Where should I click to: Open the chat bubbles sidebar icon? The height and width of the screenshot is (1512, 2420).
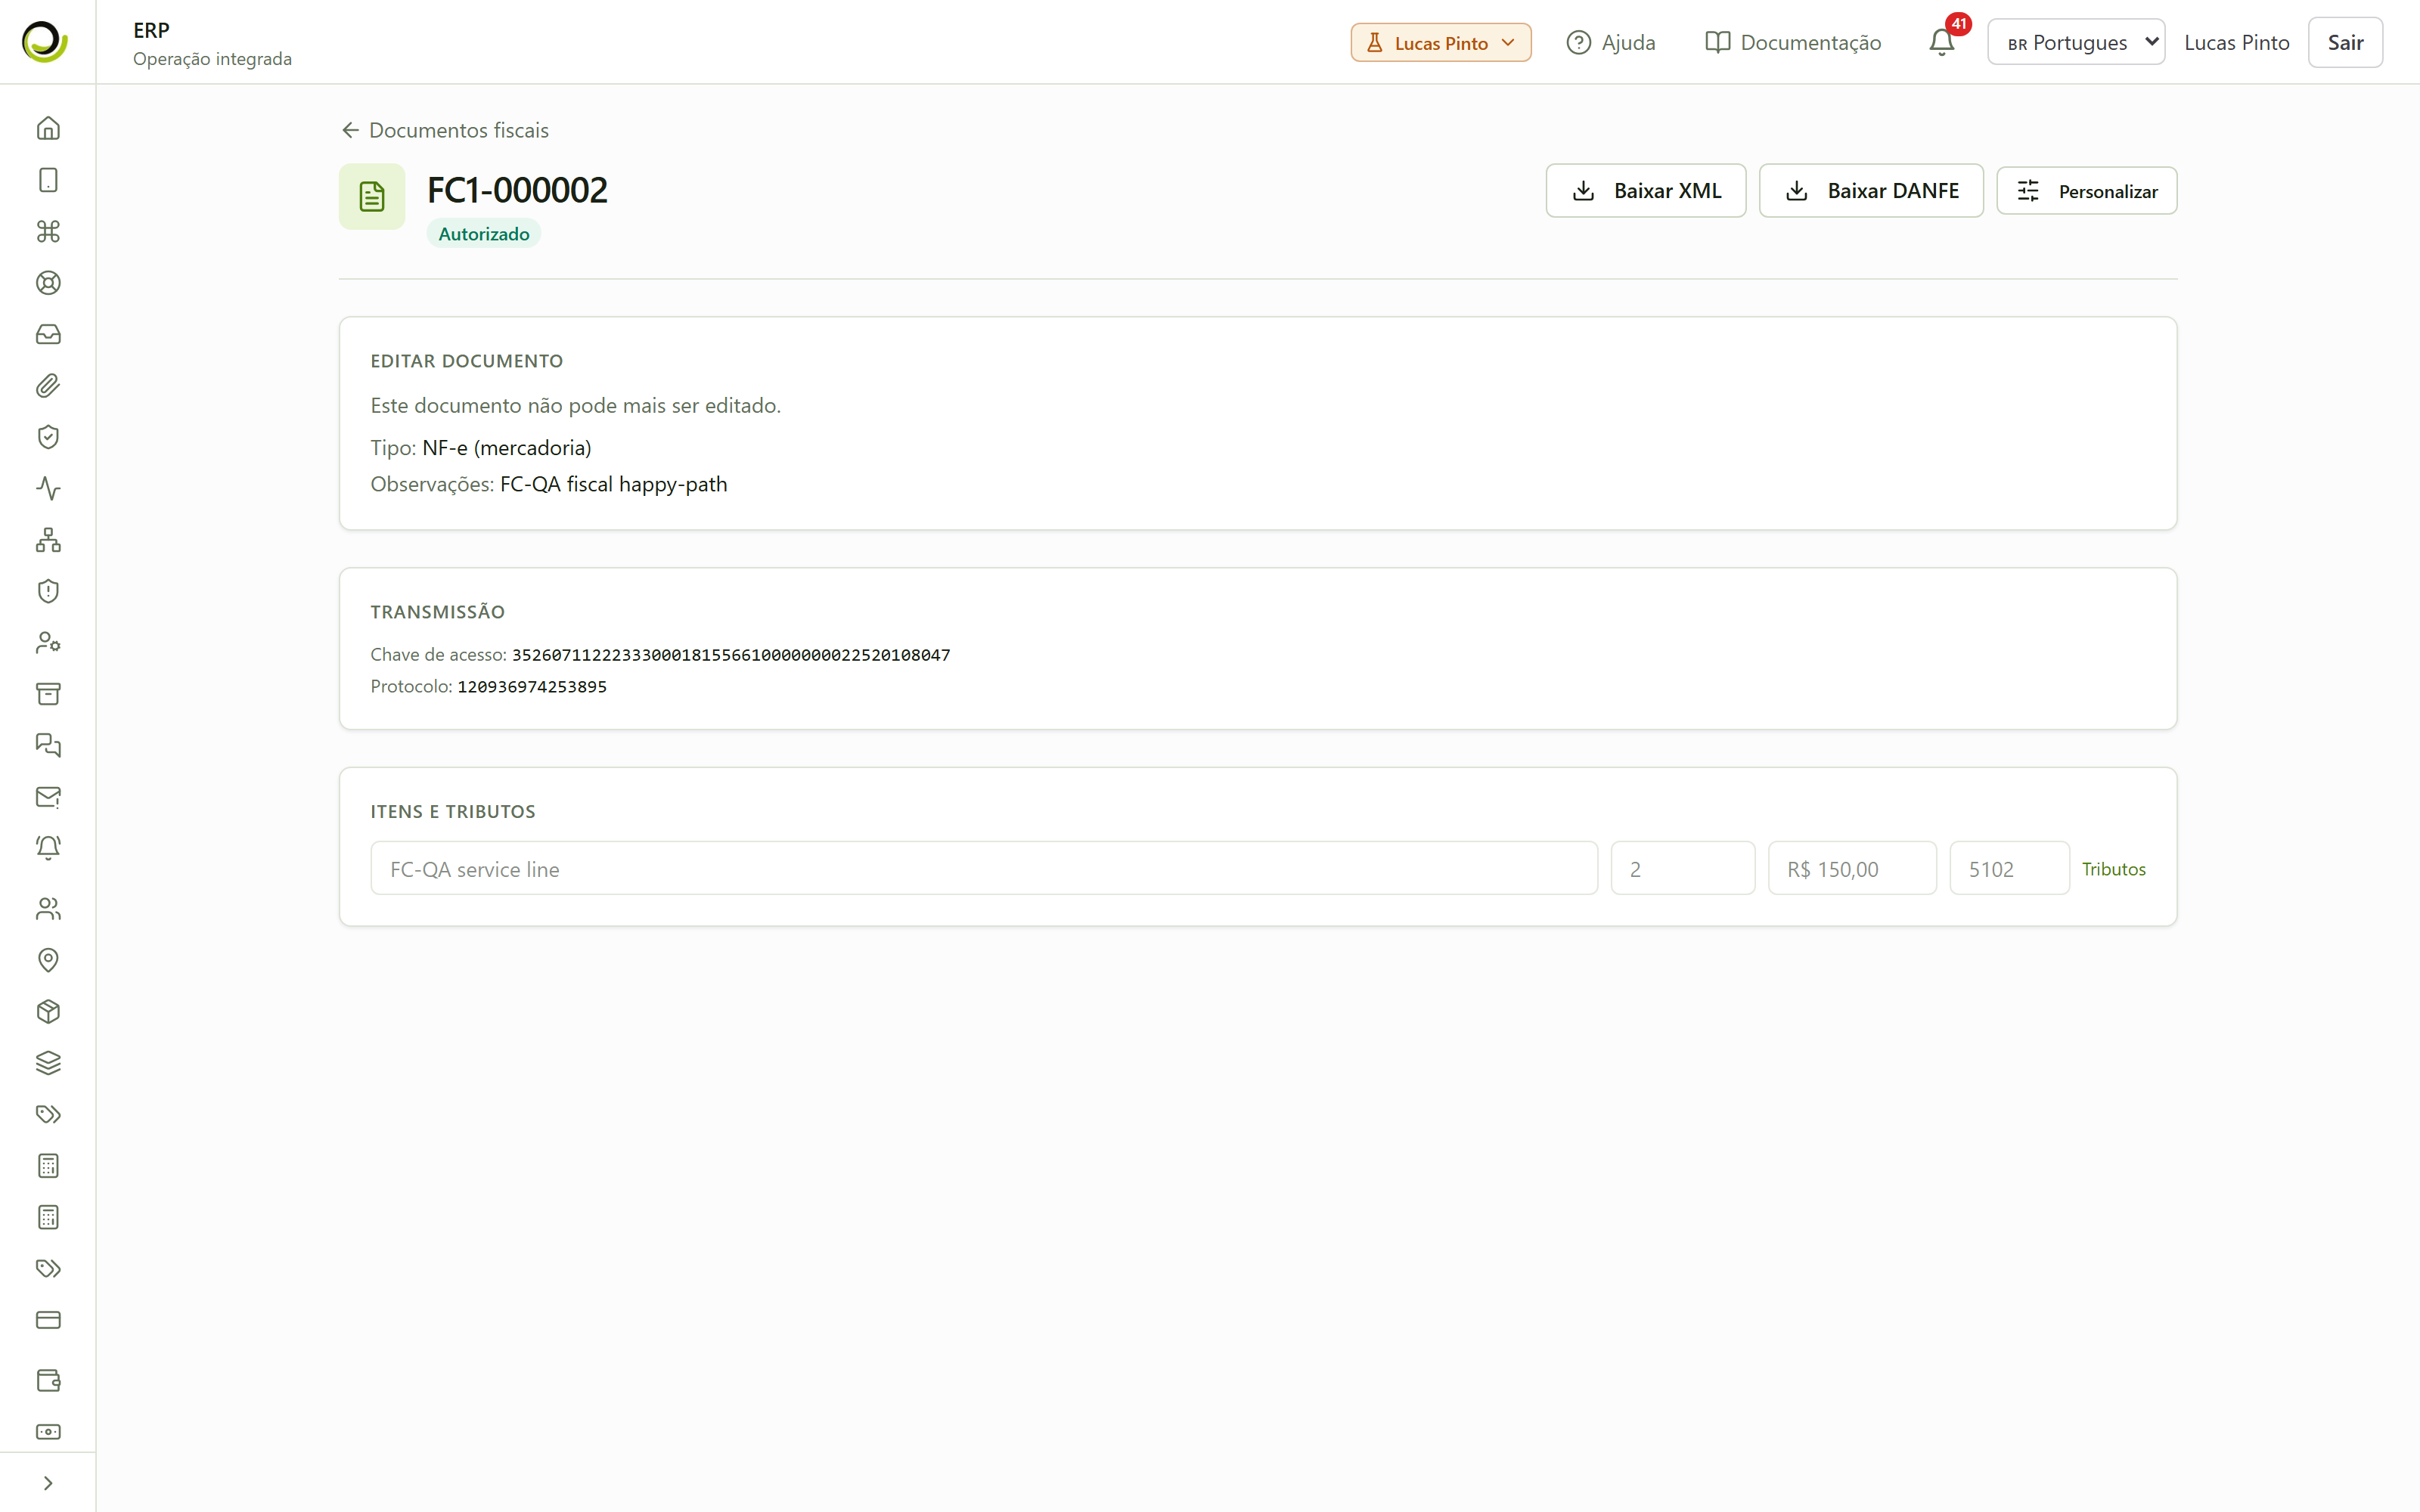pos(48,745)
